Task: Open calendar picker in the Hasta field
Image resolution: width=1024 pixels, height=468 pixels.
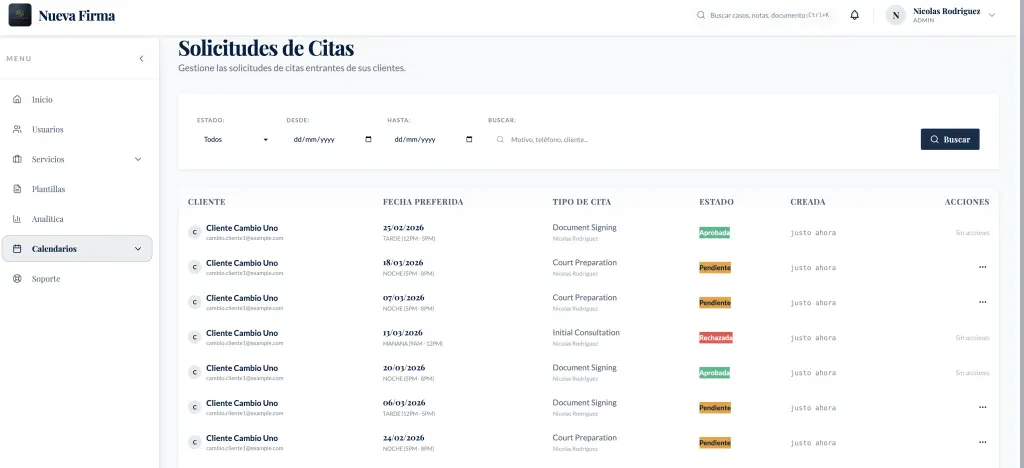Action: tap(469, 139)
